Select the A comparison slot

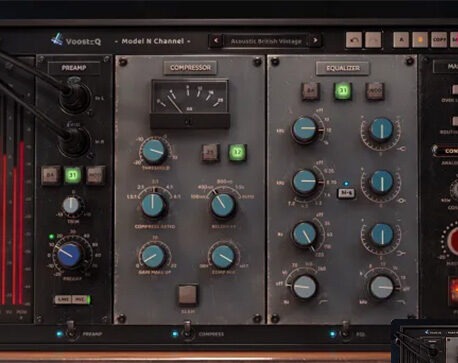click(x=401, y=40)
